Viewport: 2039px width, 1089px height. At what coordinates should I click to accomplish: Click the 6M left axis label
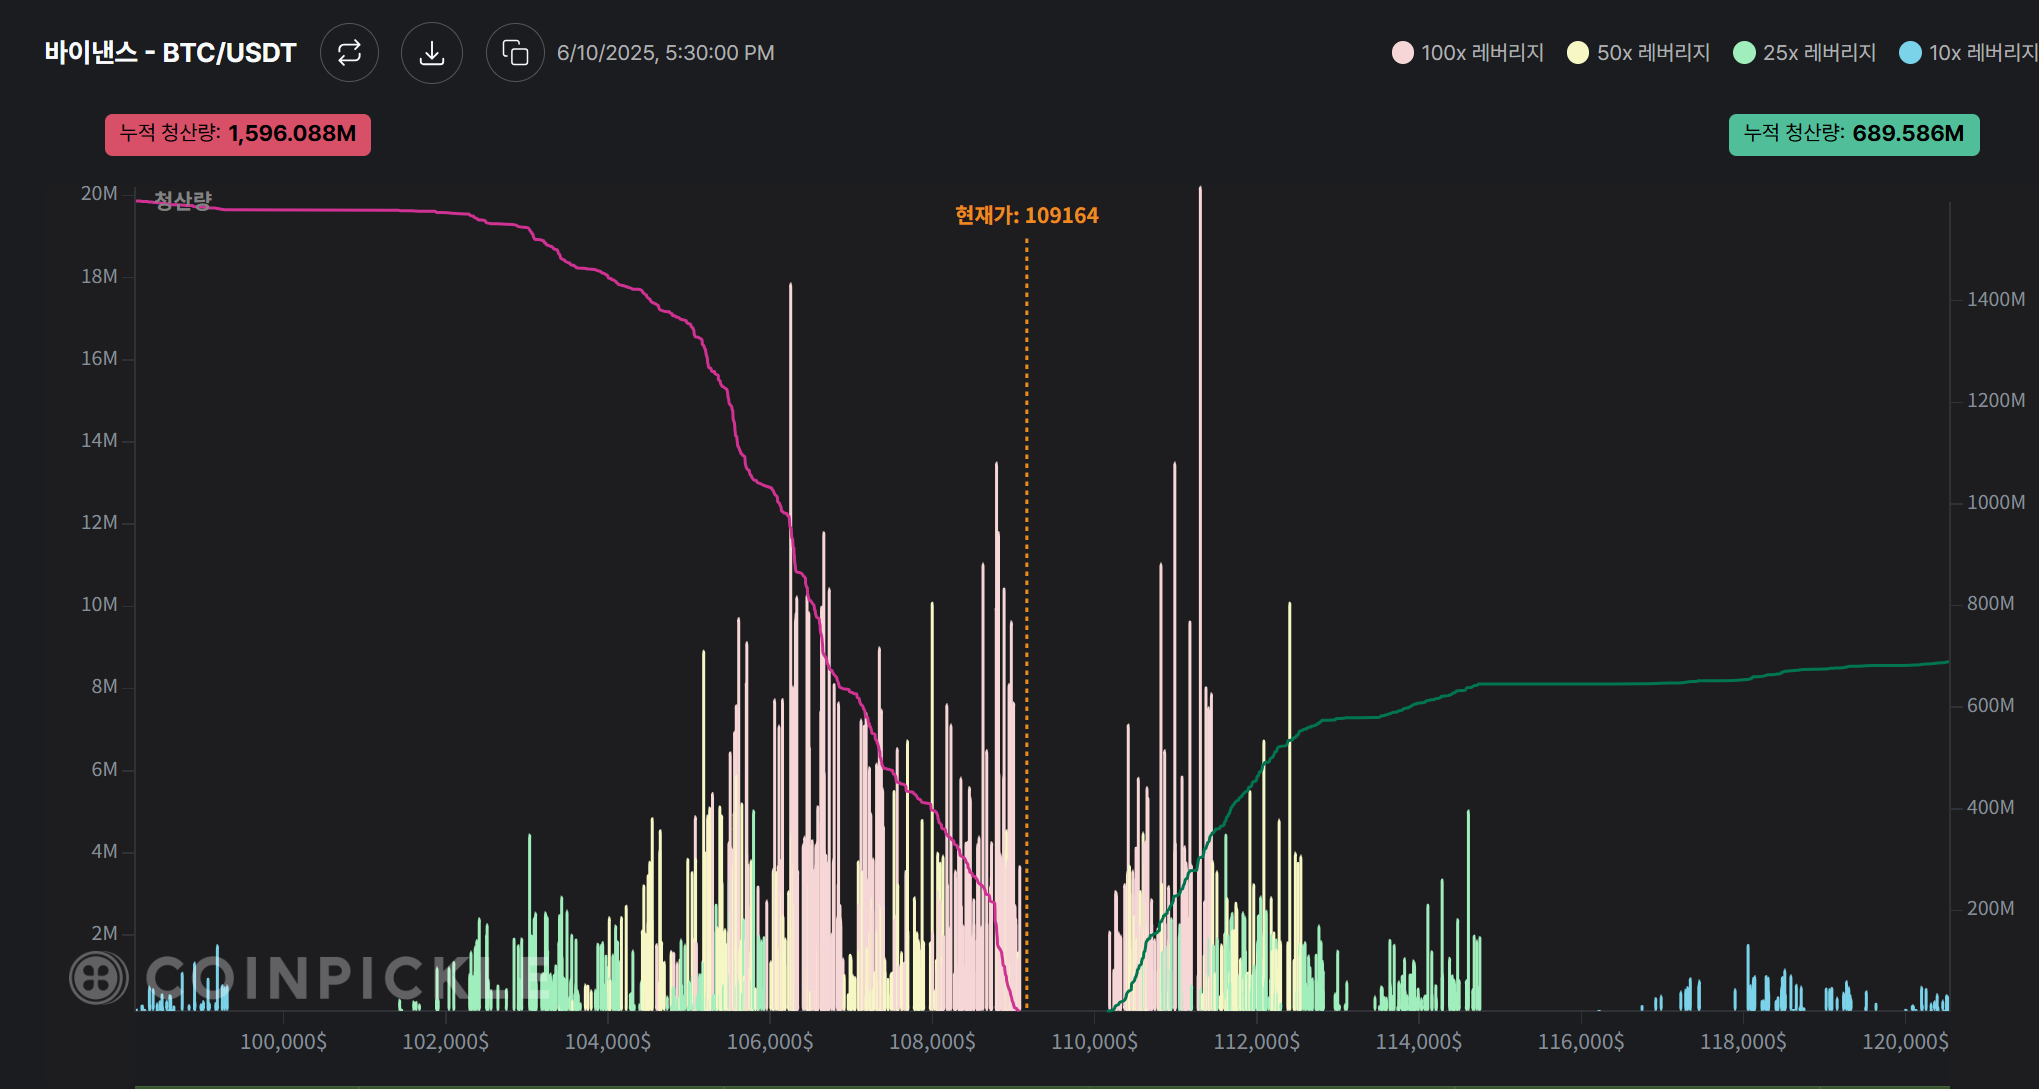click(x=104, y=769)
